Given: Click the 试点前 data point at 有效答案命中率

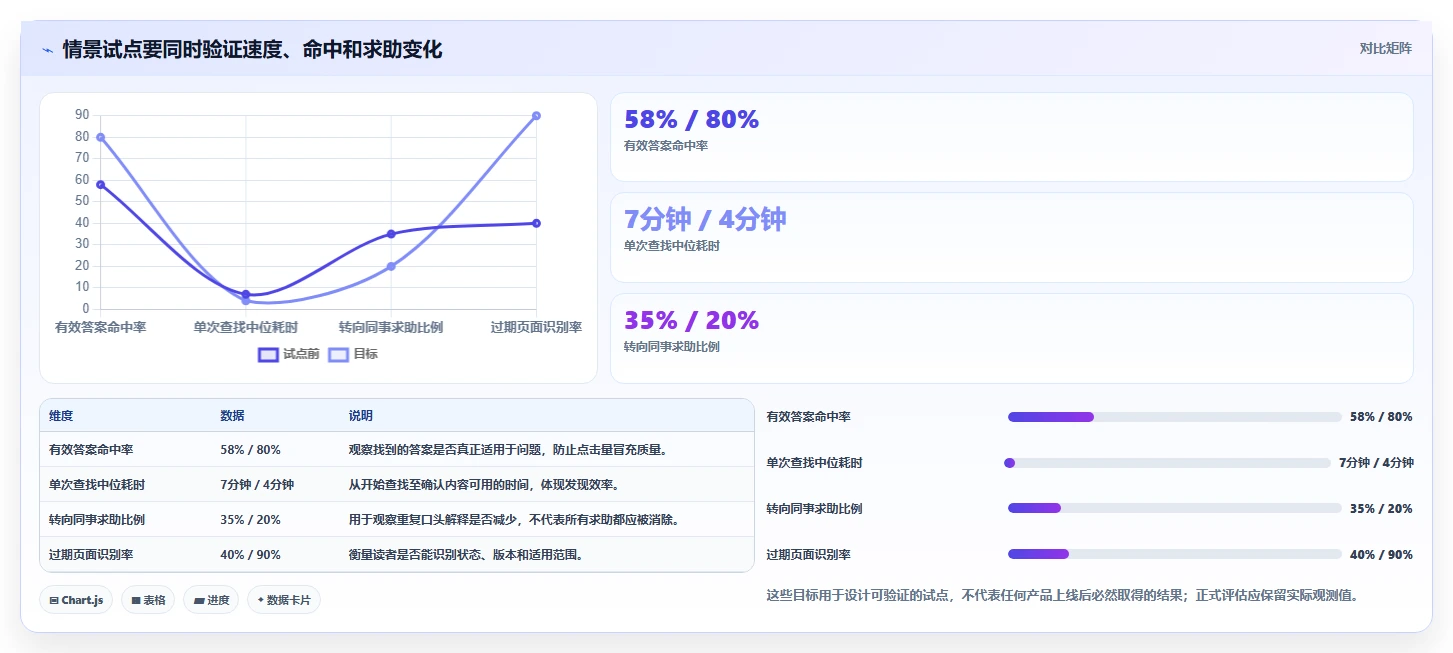Looking at the screenshot, I should tap(101, 184).
